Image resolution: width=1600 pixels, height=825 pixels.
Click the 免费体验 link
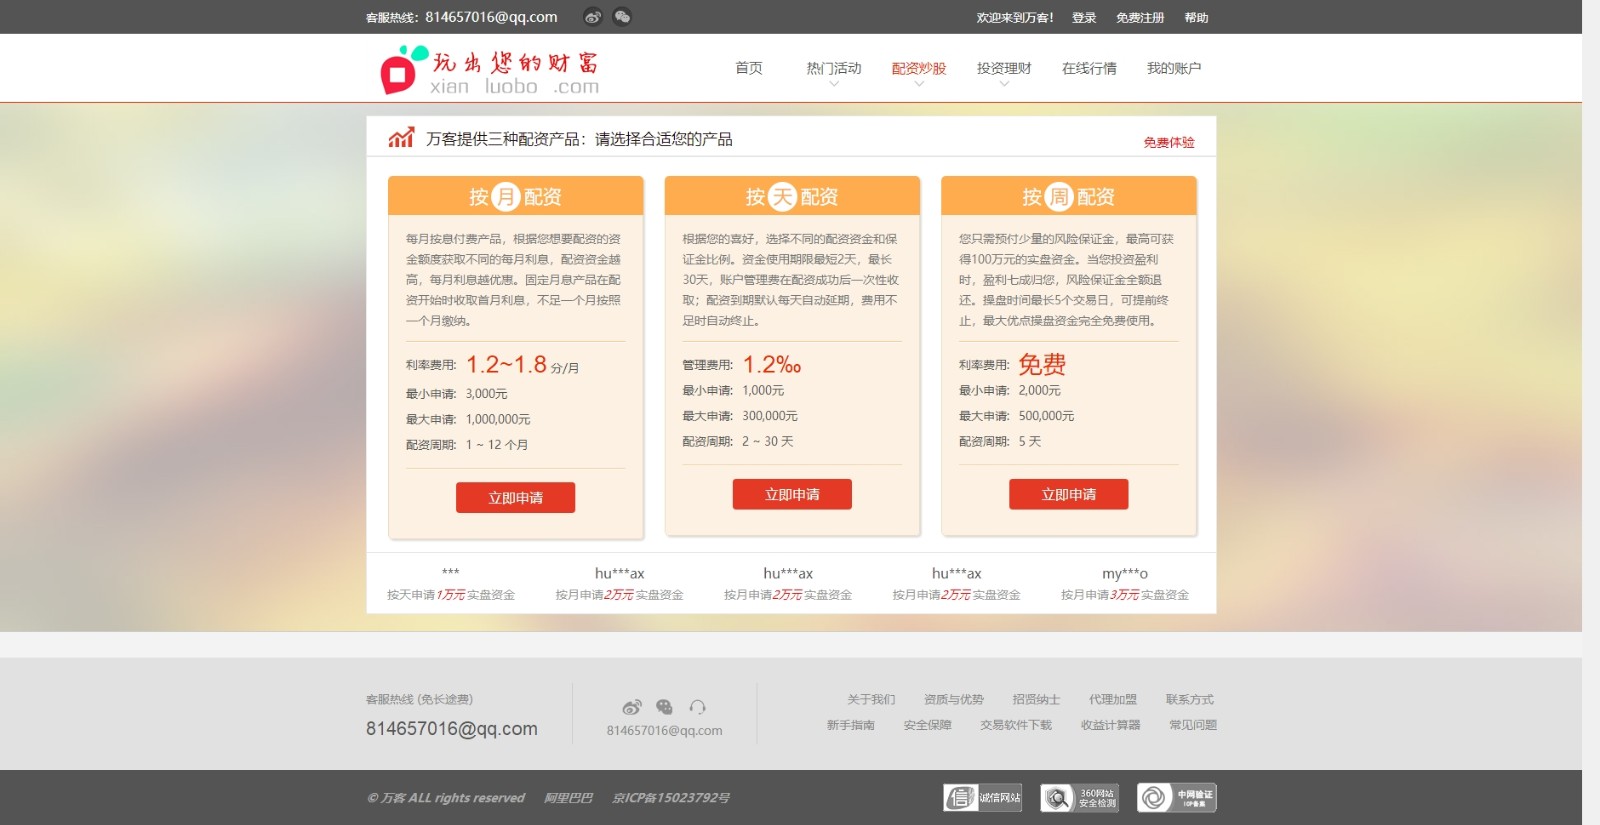(x=1169, y=142)
